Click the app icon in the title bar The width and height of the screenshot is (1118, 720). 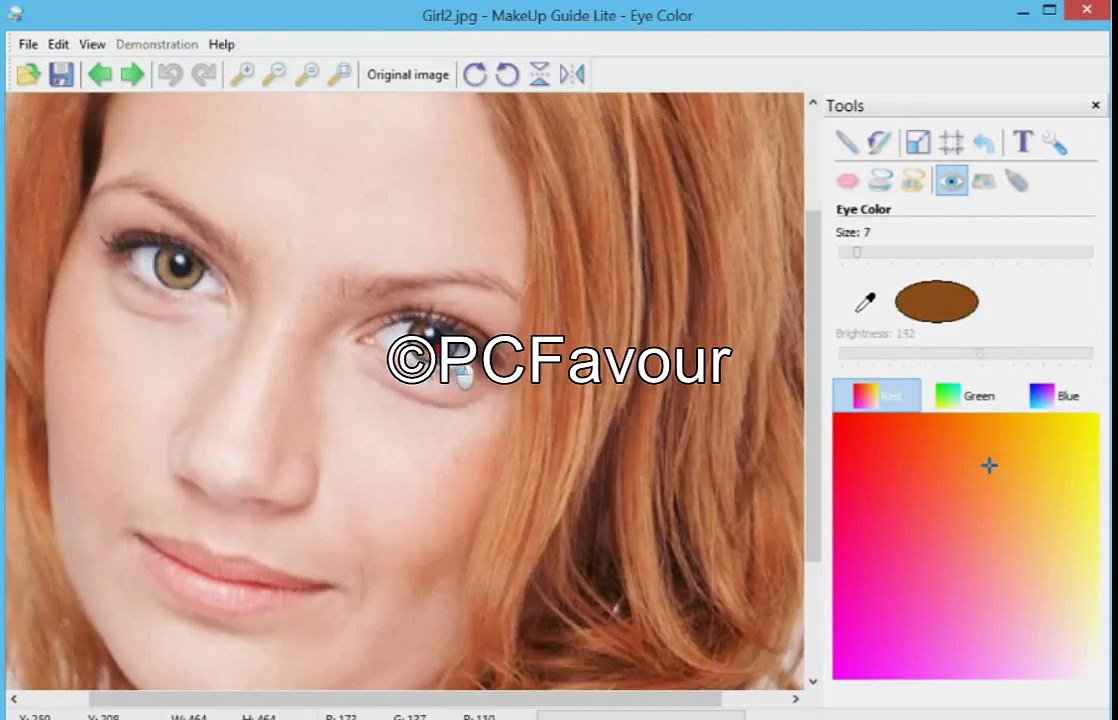coord(14,14)
